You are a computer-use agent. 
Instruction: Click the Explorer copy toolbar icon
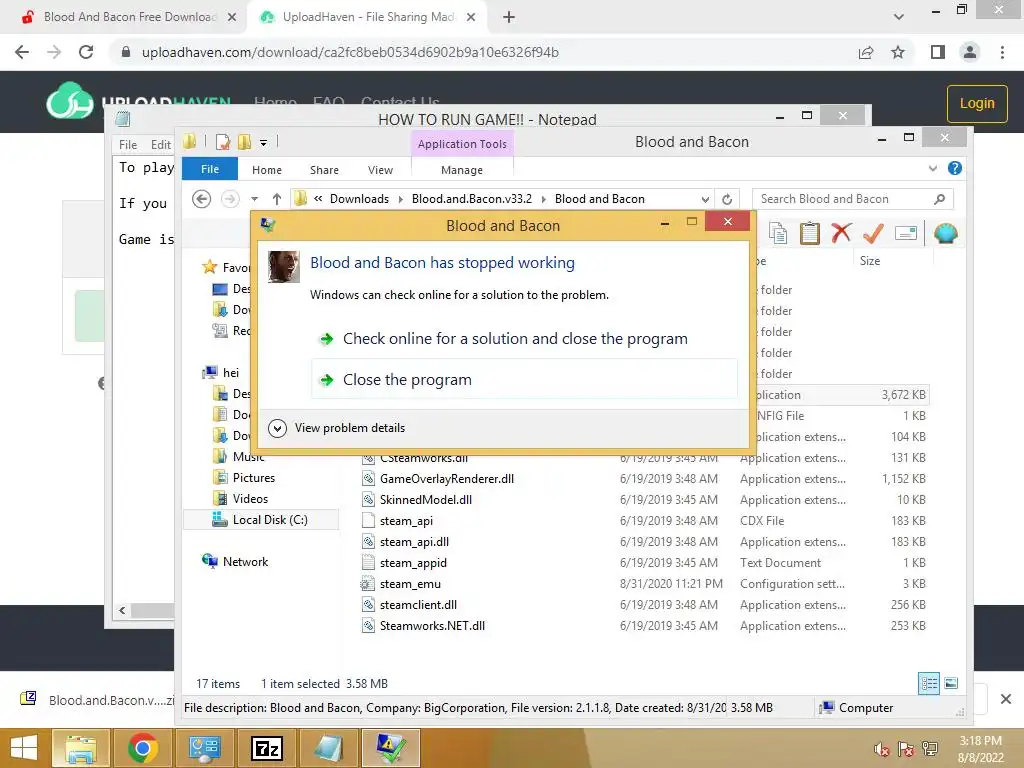778,233
